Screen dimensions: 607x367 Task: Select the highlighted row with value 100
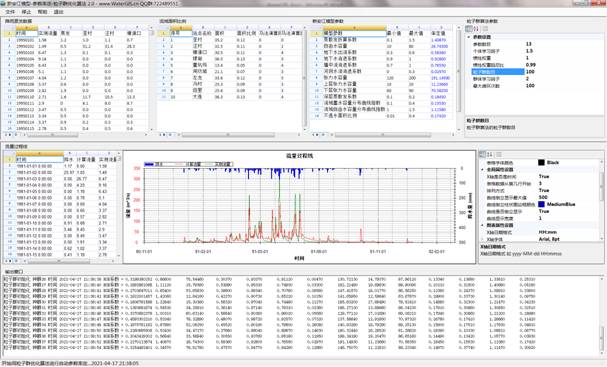point(534,72)
